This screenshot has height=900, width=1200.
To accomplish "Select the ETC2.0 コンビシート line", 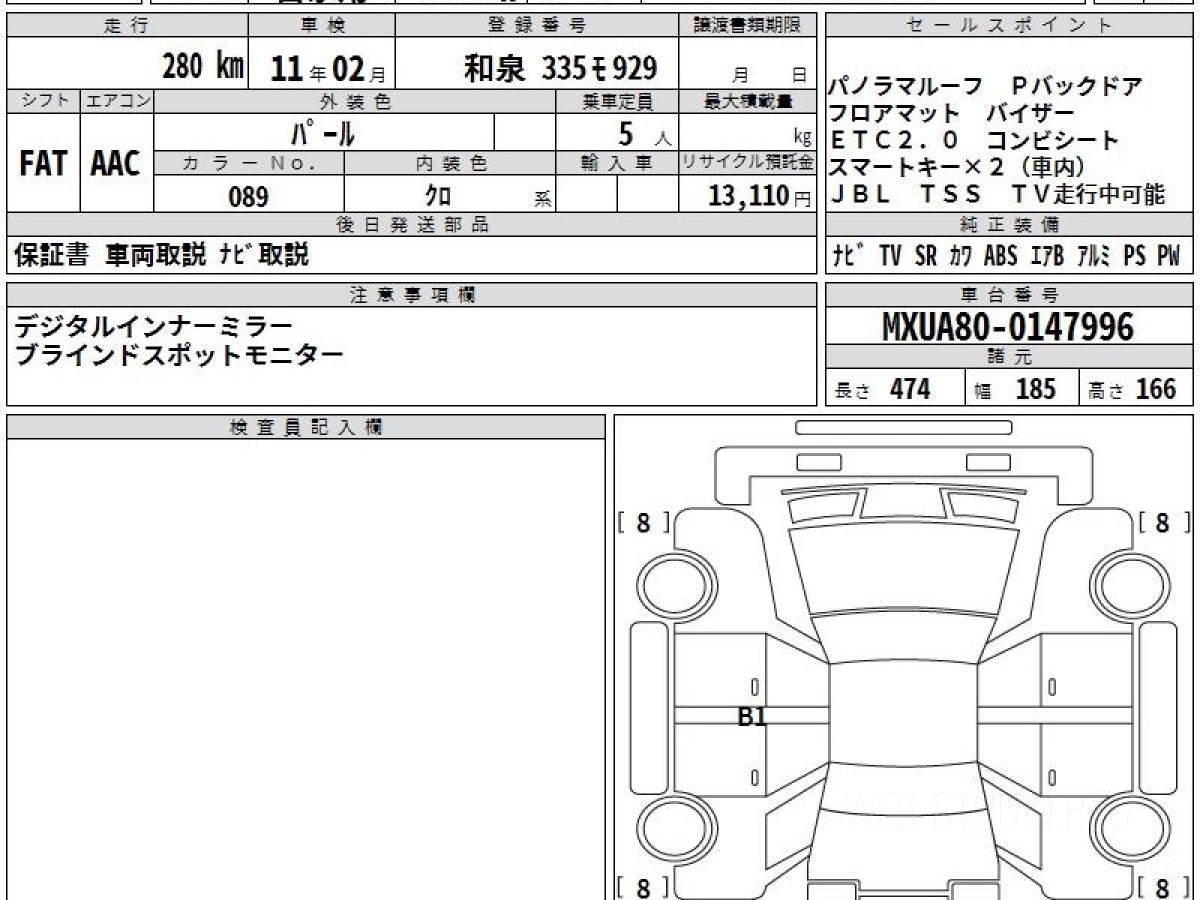I will coord(974,141).
